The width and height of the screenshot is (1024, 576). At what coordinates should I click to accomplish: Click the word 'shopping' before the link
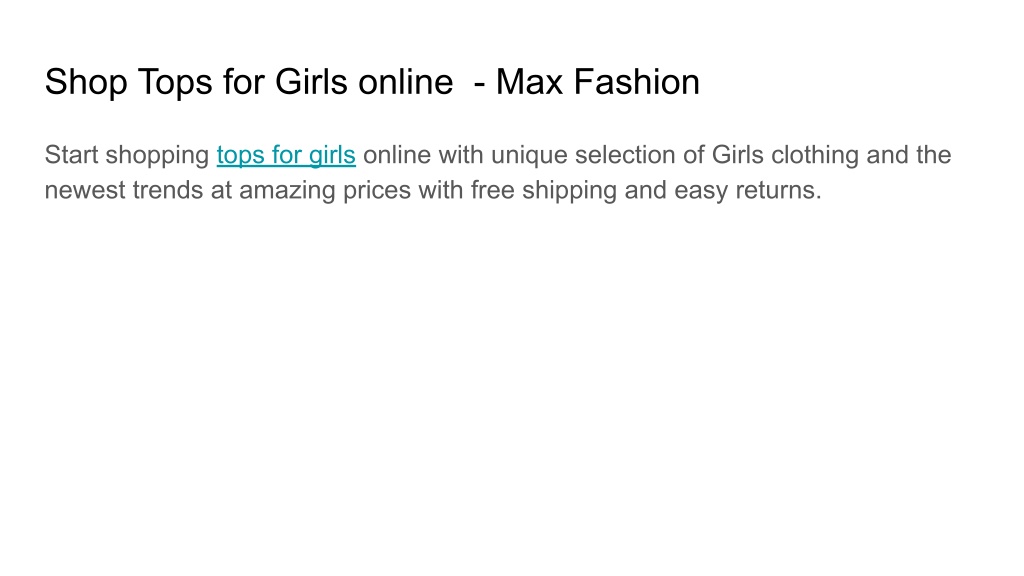click(157, 155)
